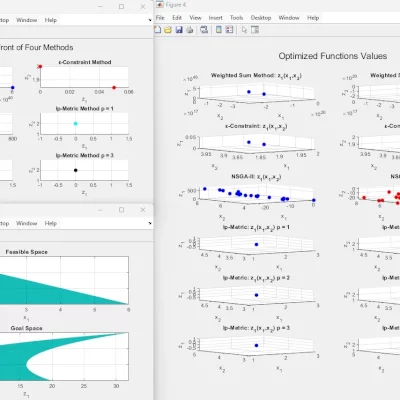
Task: Click 'ε-Constraint Method' plot title
Action: (x=85, y=62)
